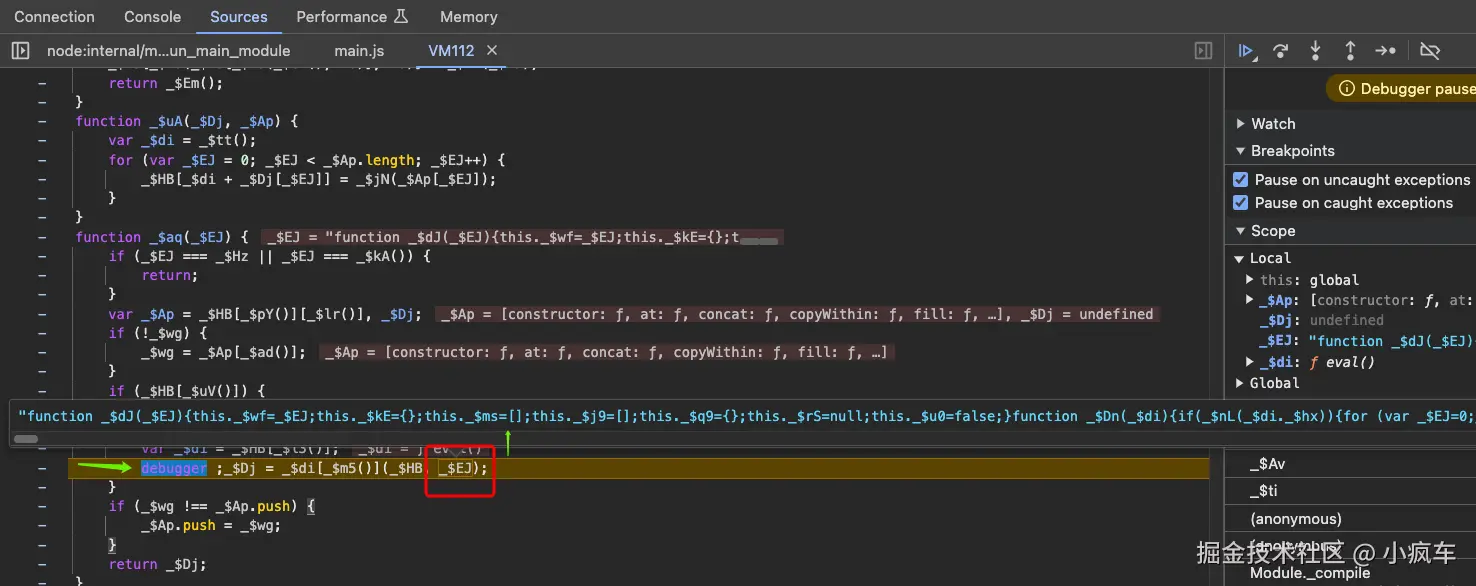Screen dimensions: 1476x586
Task: Click the _$Dj: undefined scope entry
Action: click(1321, 320)
